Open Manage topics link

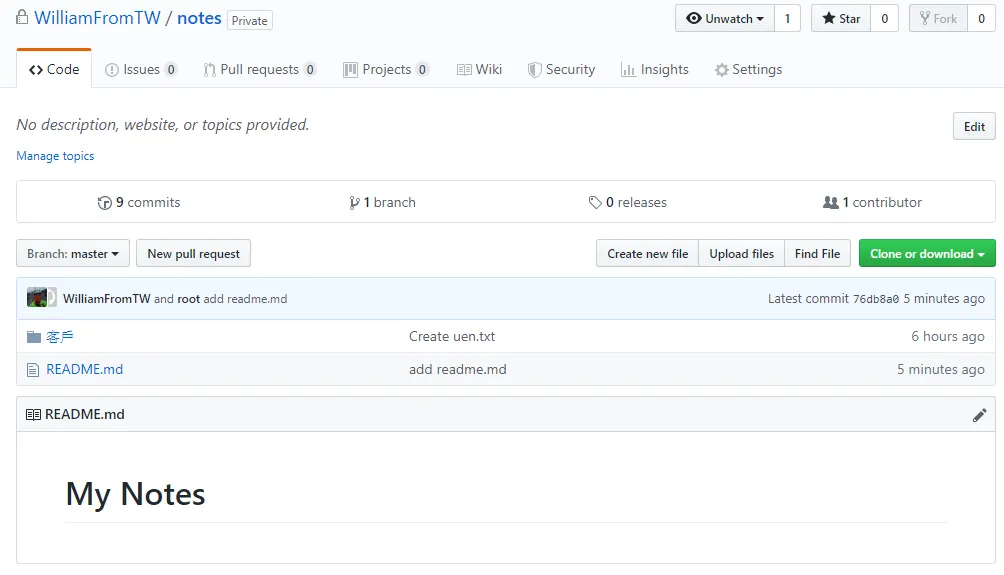point(55,156)
